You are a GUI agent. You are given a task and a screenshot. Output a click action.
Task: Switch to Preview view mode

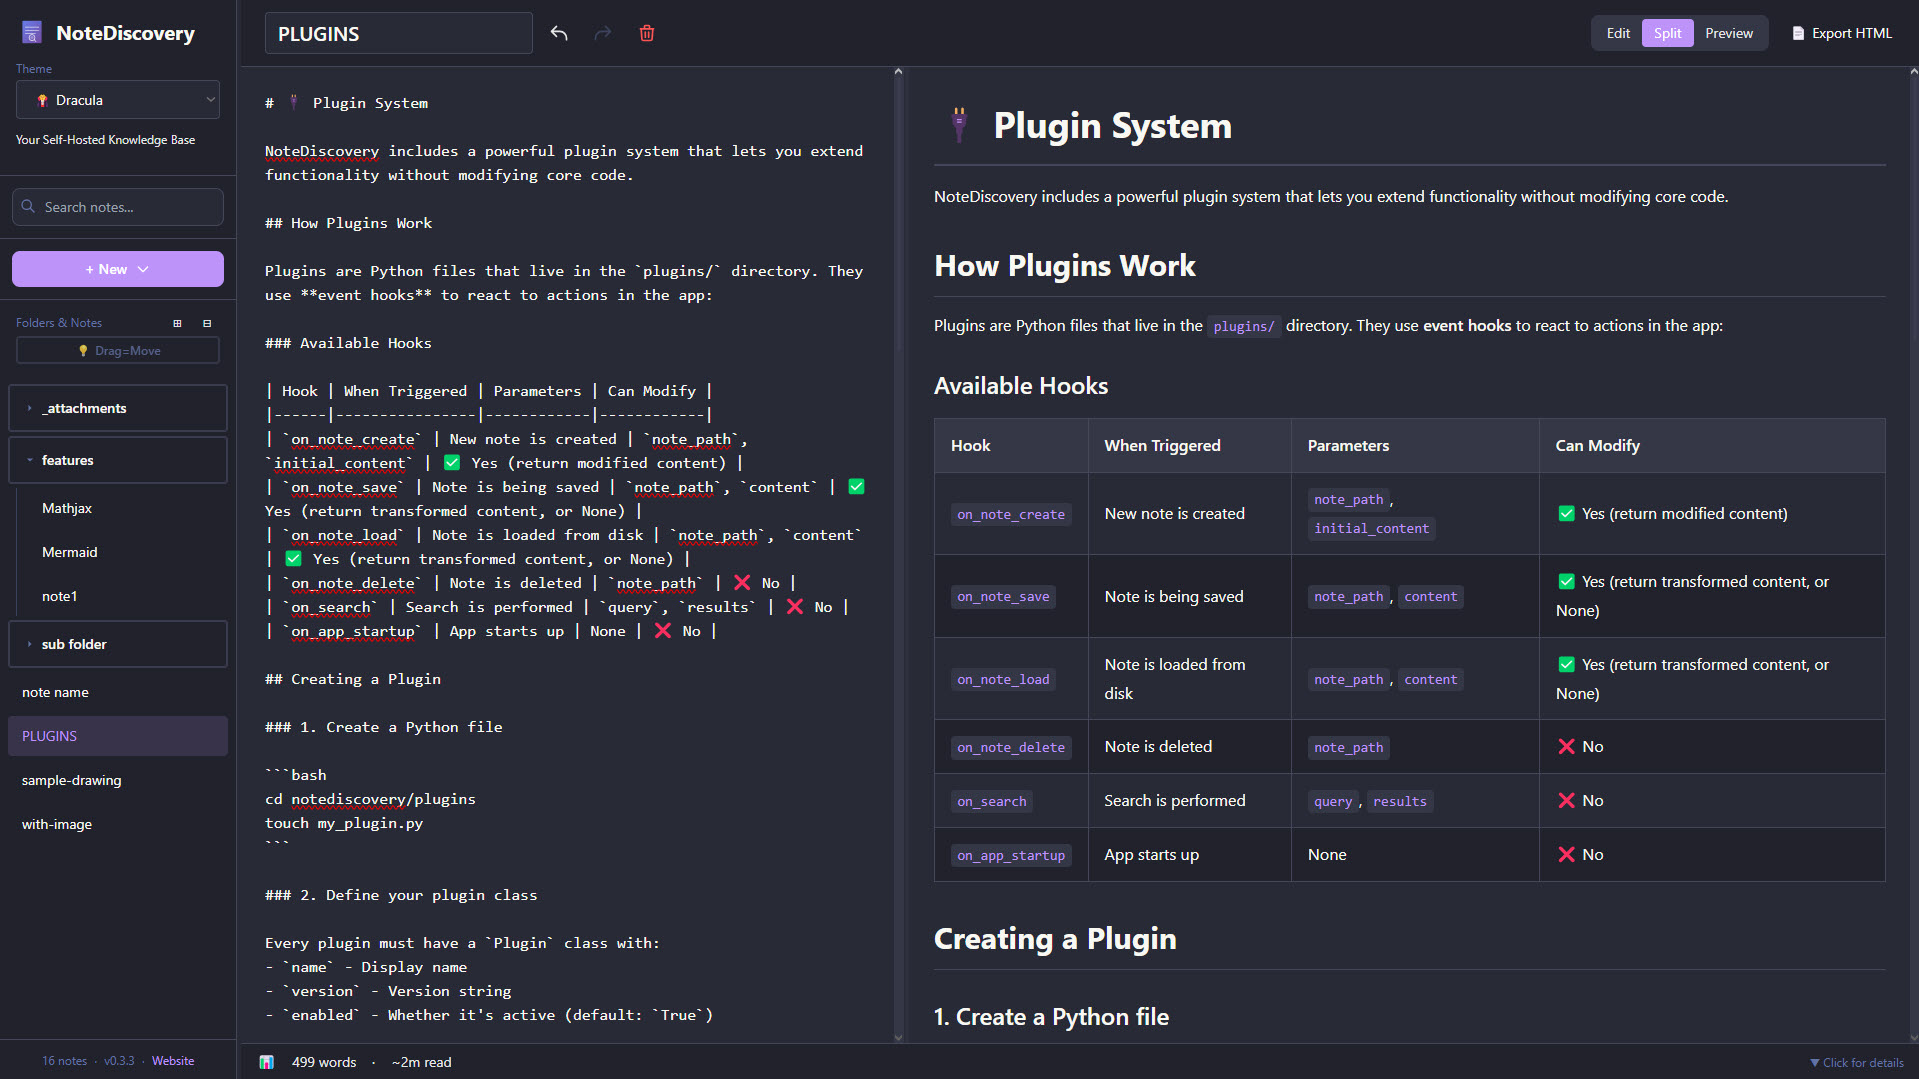(x=1729, y=33)
